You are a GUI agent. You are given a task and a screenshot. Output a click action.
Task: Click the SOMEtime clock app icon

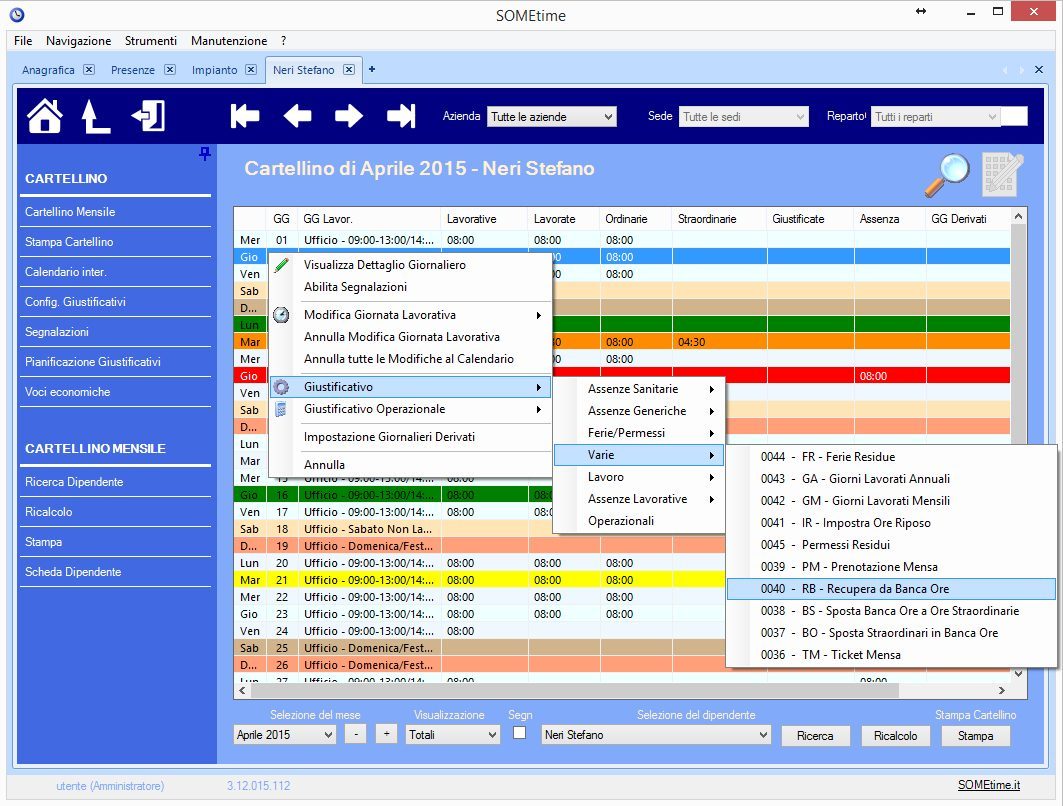(17, 14)
